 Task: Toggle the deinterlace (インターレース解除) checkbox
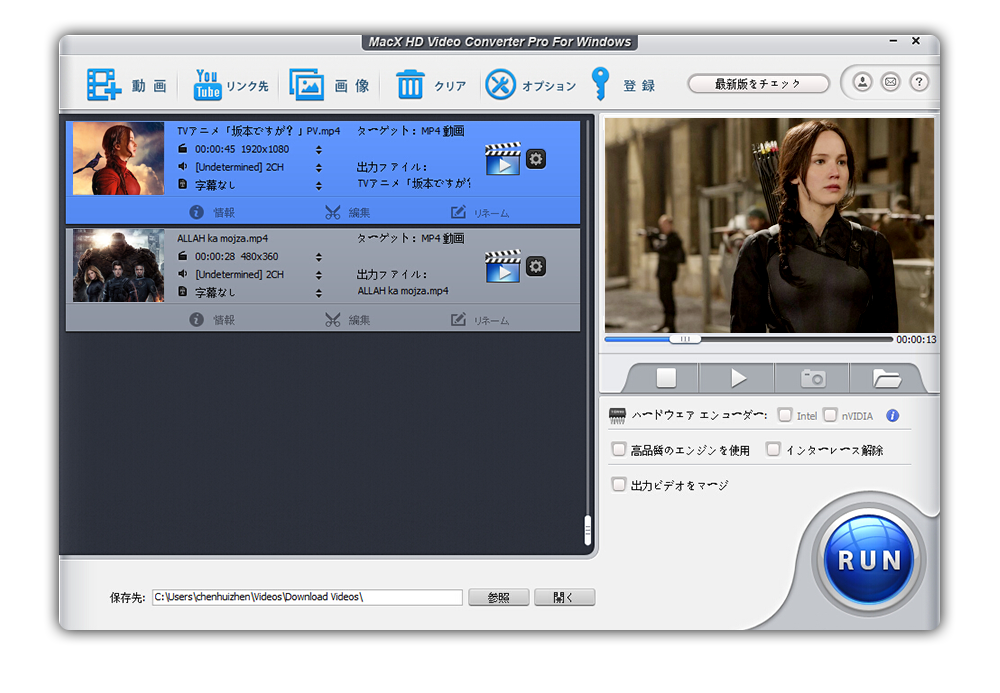tap(773, 449)
